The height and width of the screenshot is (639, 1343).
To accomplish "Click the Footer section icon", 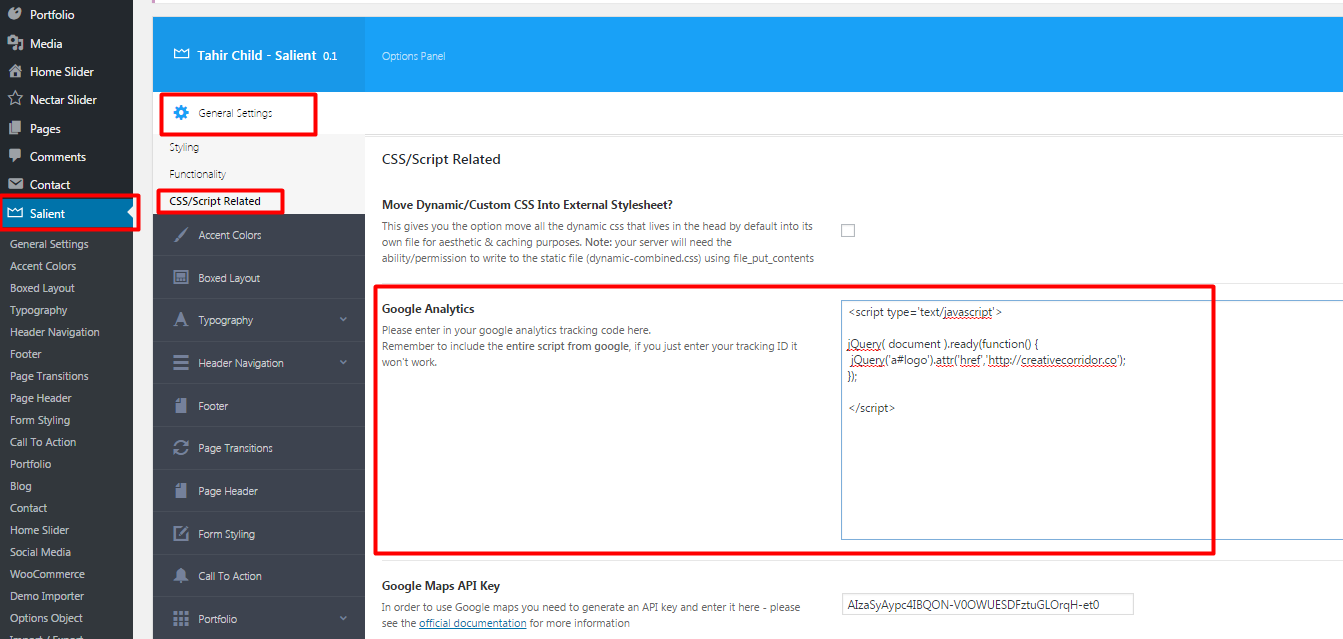I will pyautogui.click(x=182, y=405).
